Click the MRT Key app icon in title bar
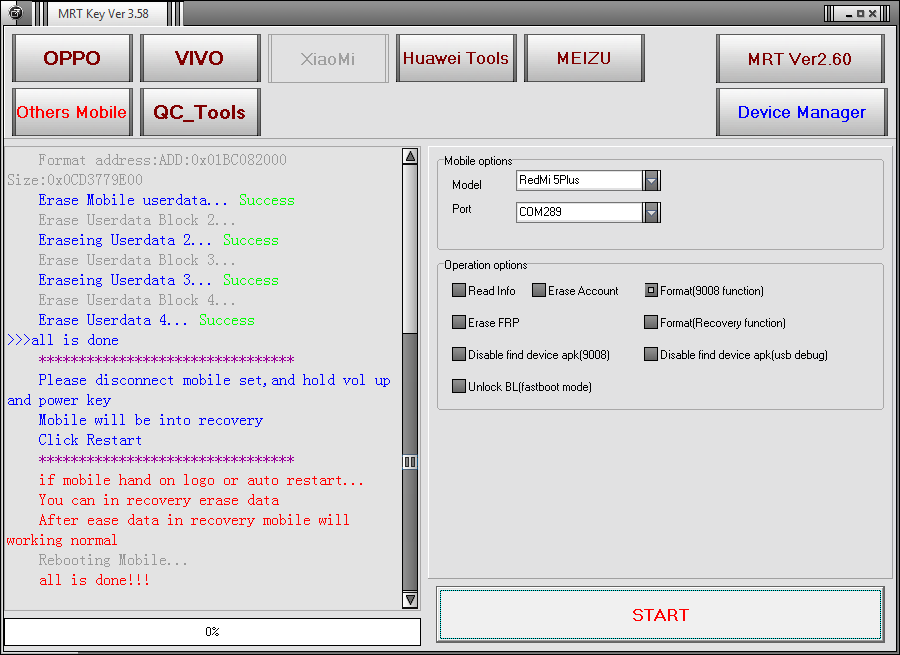The image size is (900, 655). [15, 13]
